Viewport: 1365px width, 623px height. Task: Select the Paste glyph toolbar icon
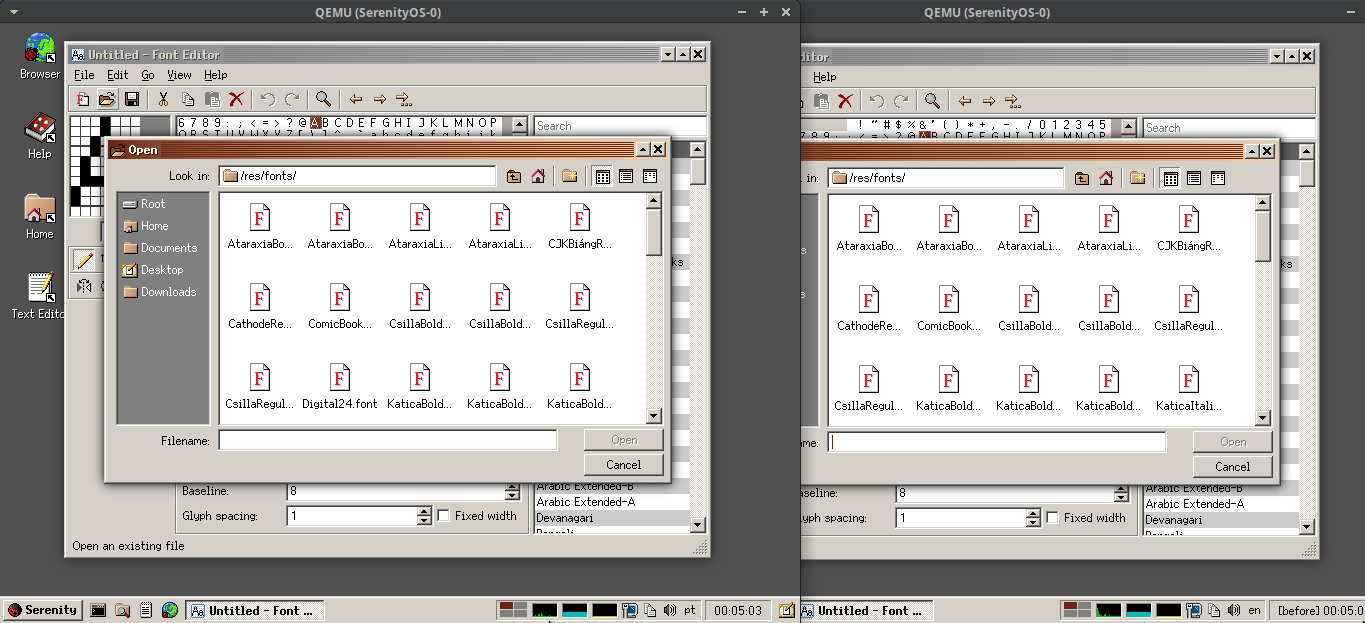[211, 99]
